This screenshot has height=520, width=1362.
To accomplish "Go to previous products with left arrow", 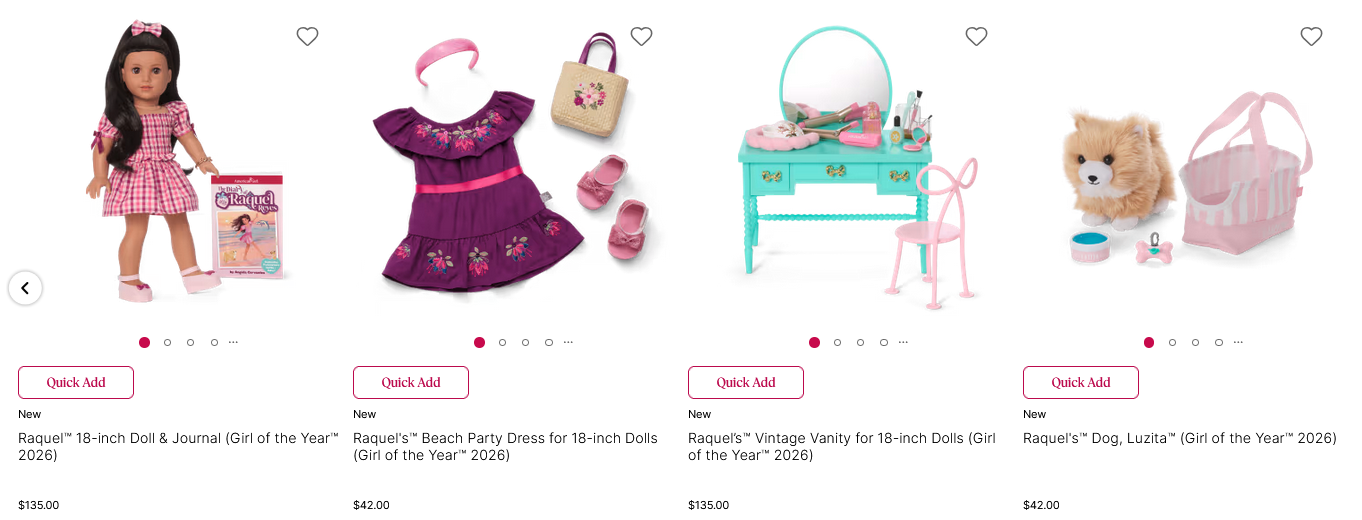I will pos(25,288).
